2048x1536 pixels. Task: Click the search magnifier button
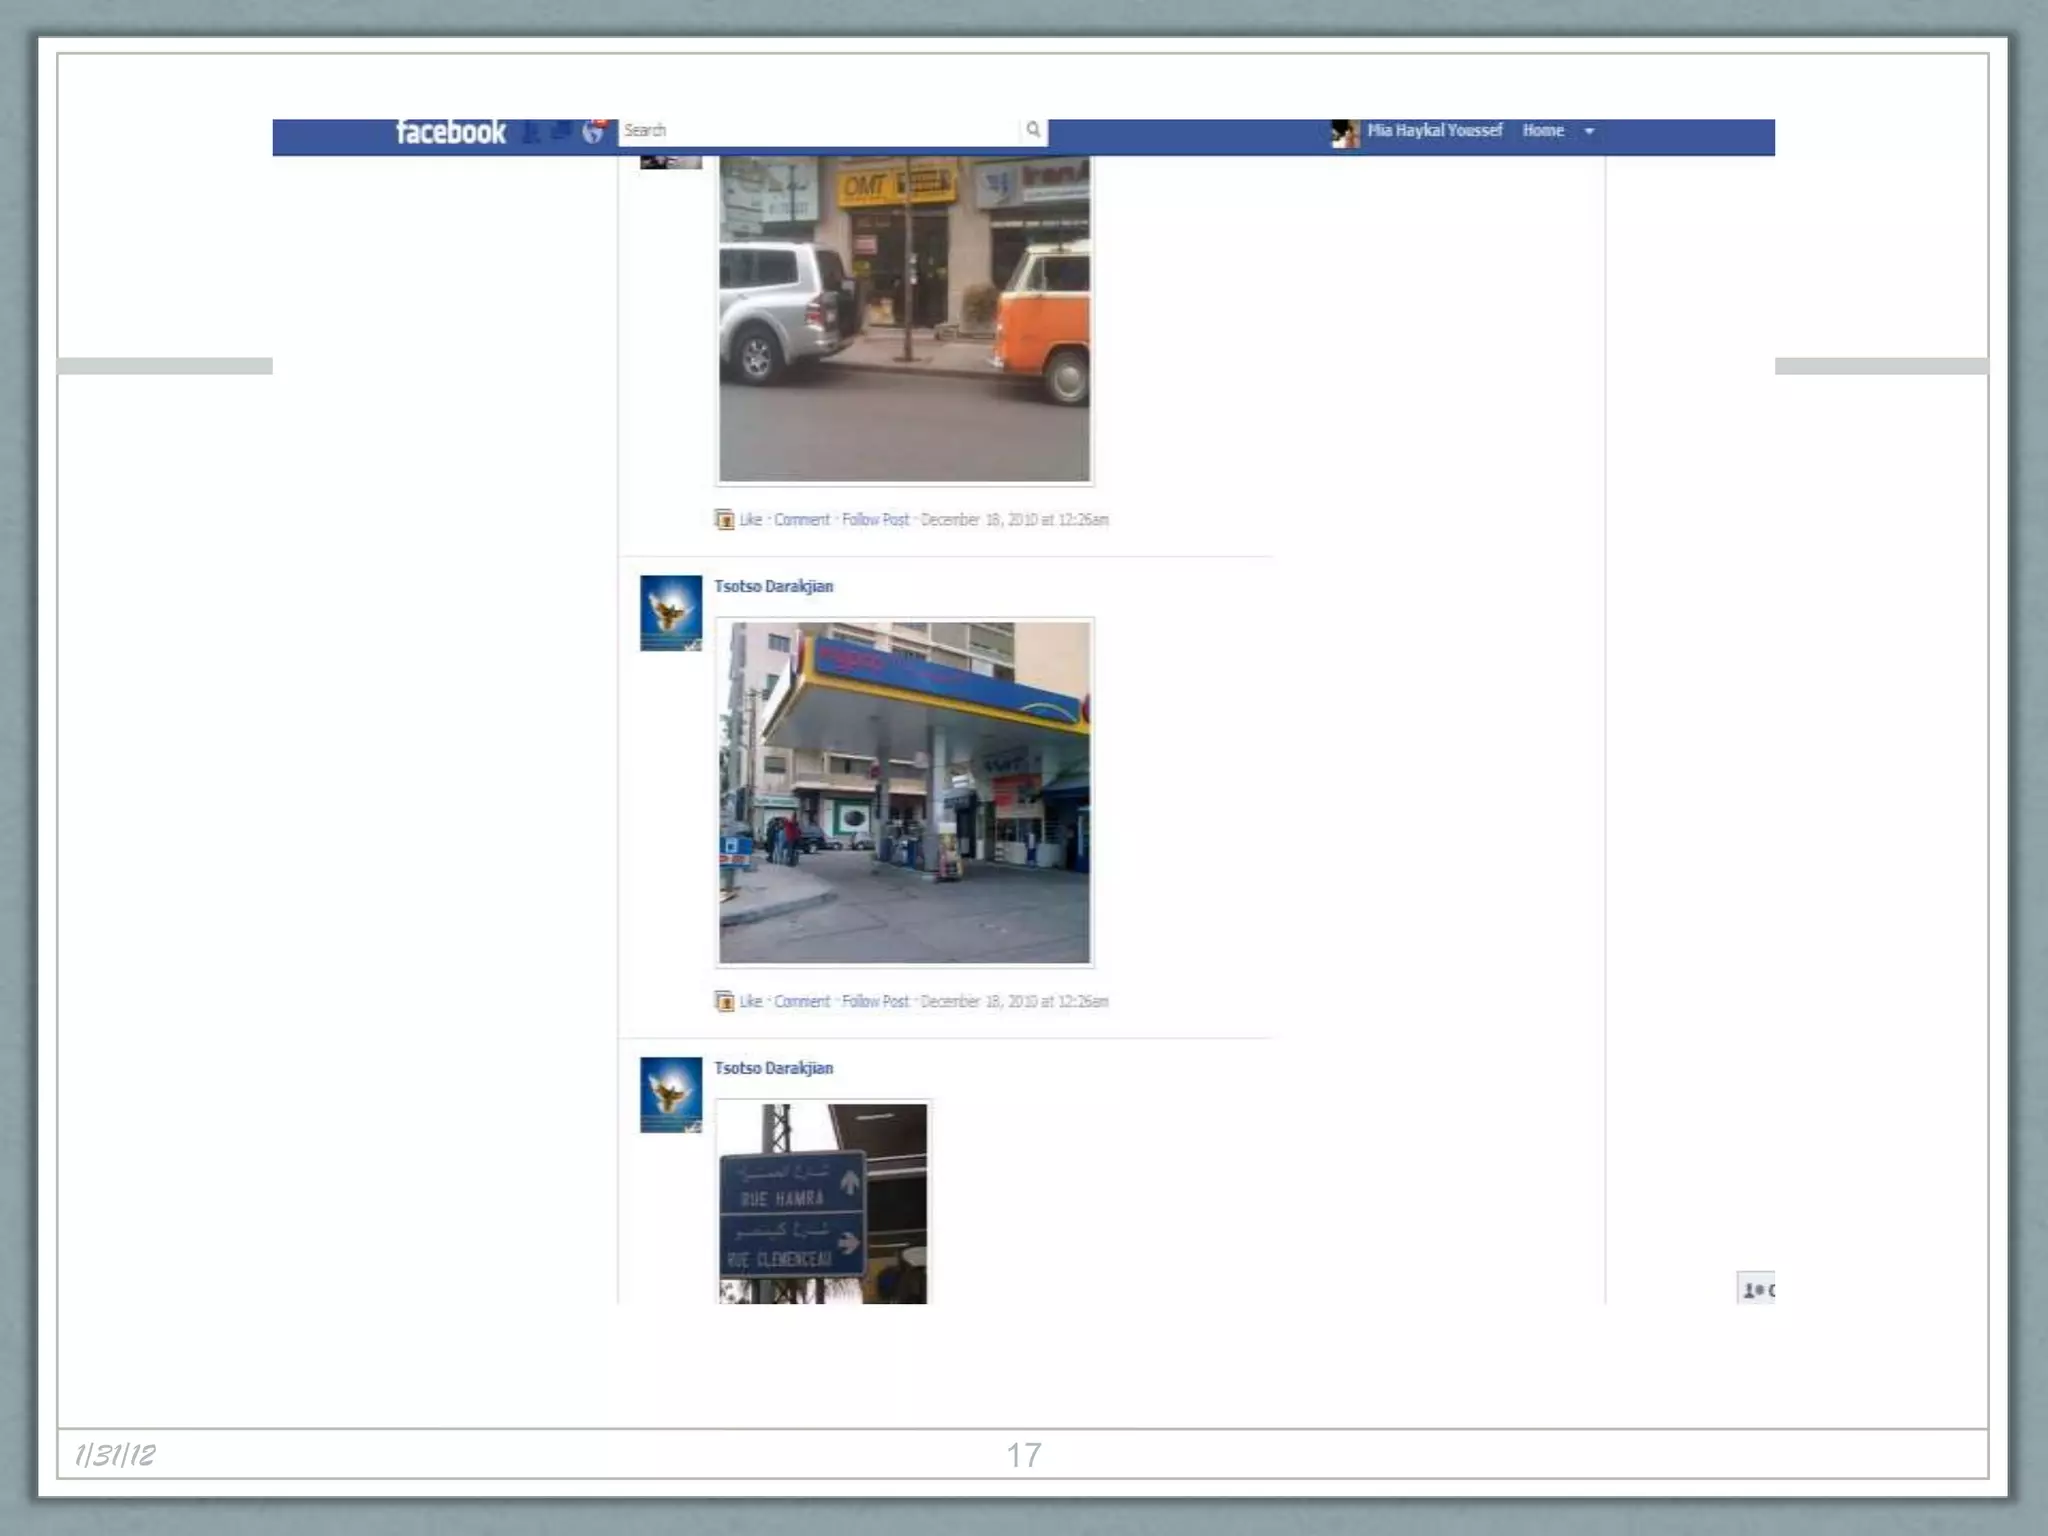[1033, 130]
